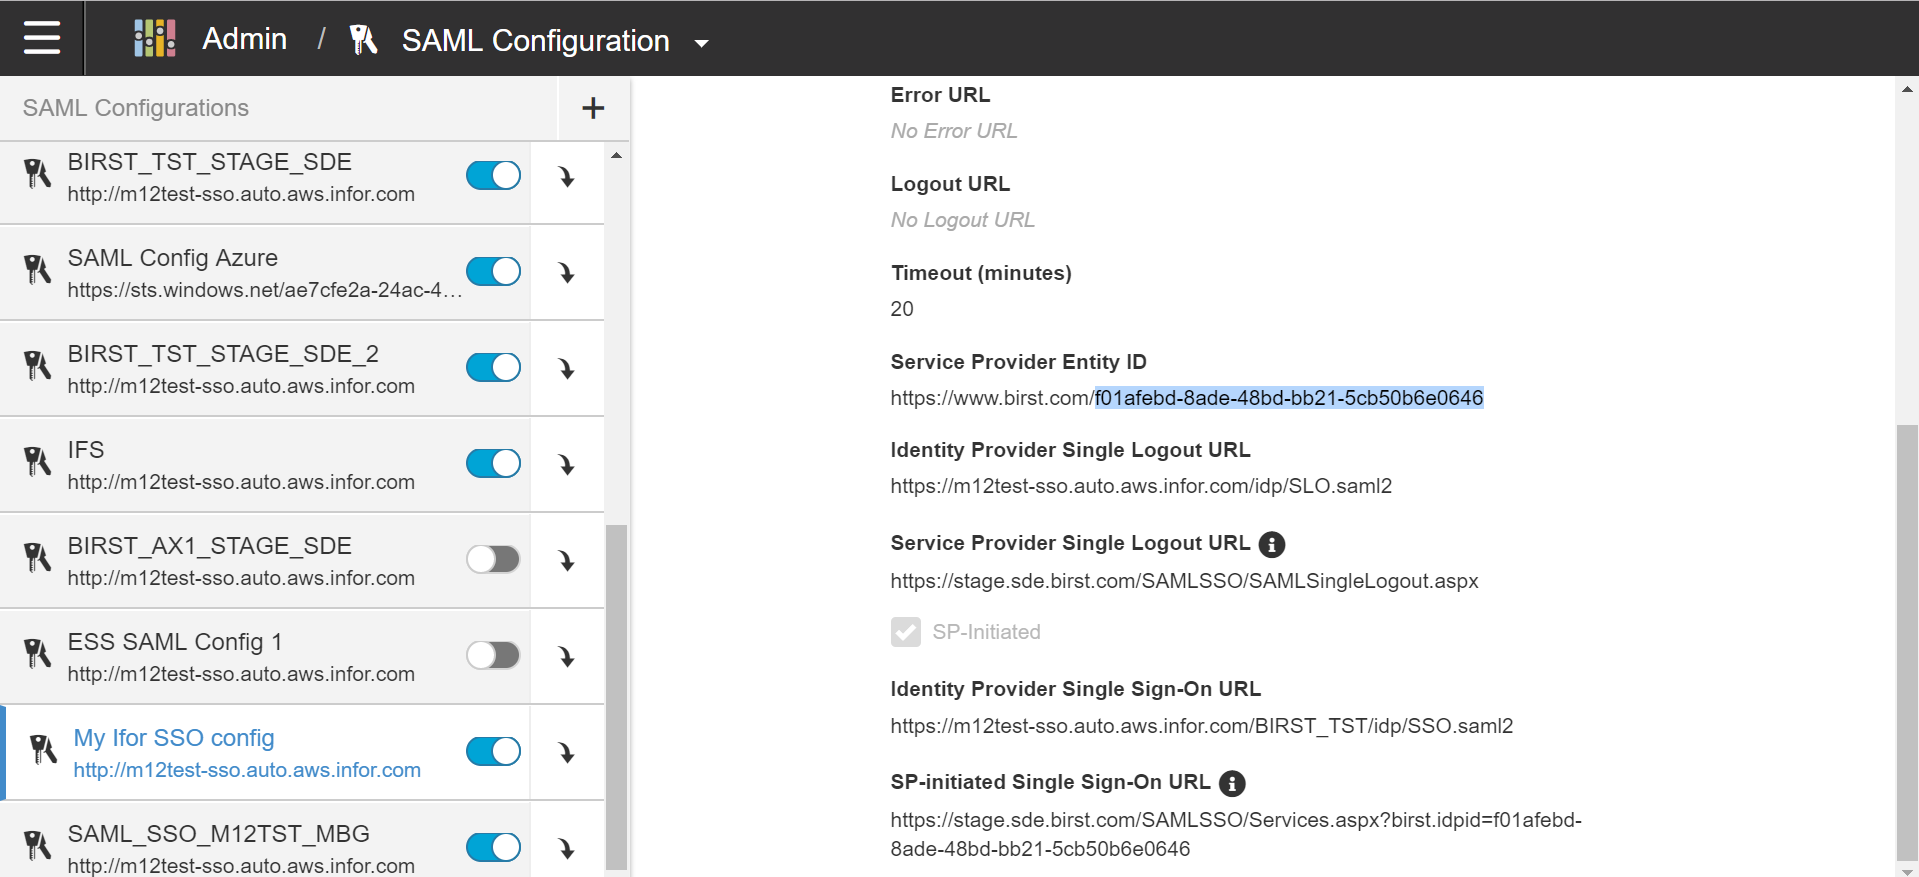Enable ESS SAML Config 1 switch
This screenshot has height=877, width=1919.
493,655
